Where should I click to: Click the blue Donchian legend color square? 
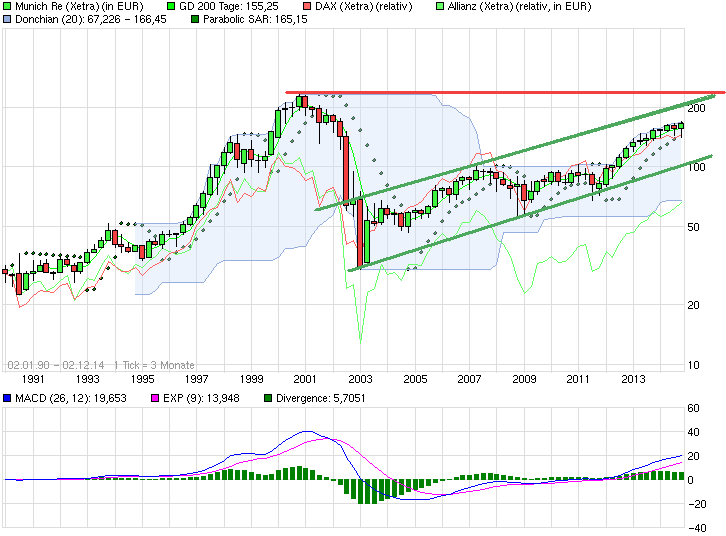tap(8, 19)
